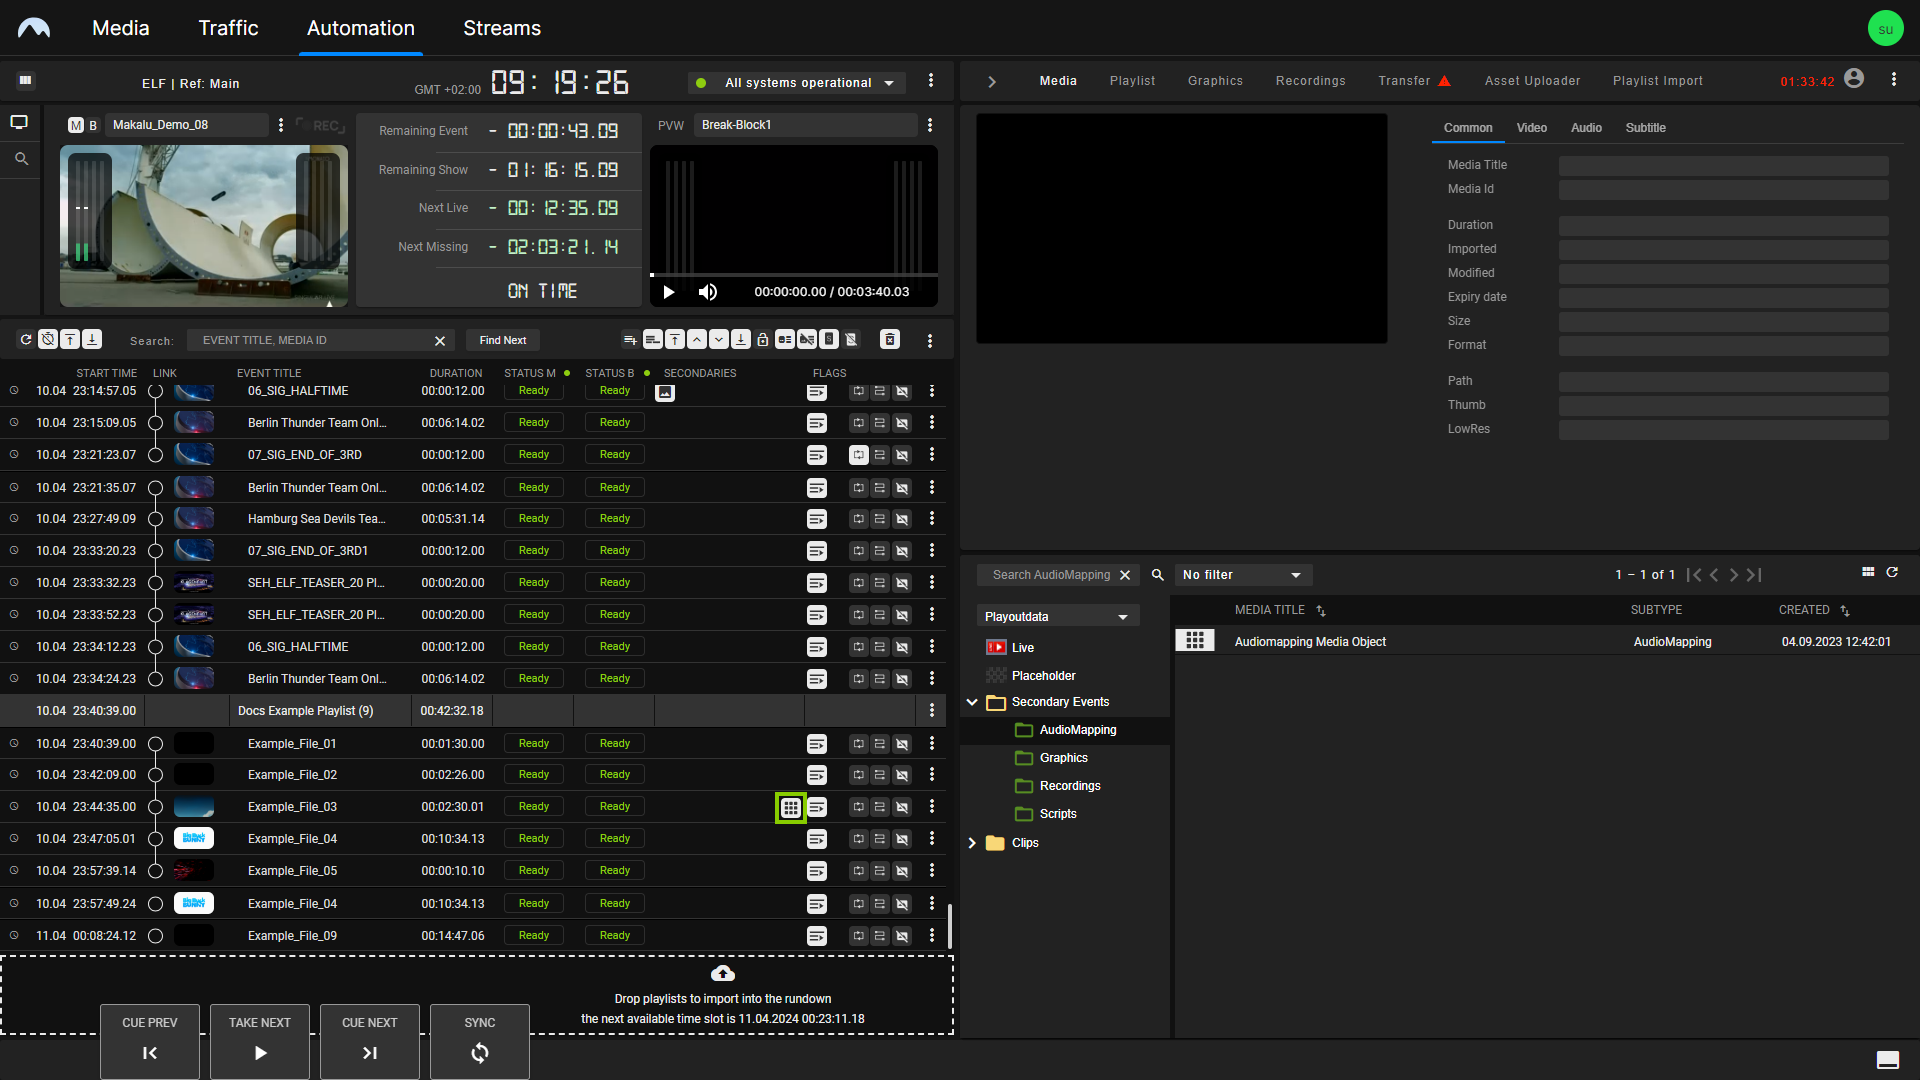Click the refresh rundown icon
The height and width of the screenshot is (1080, 1920).
[x=26, y=340]
